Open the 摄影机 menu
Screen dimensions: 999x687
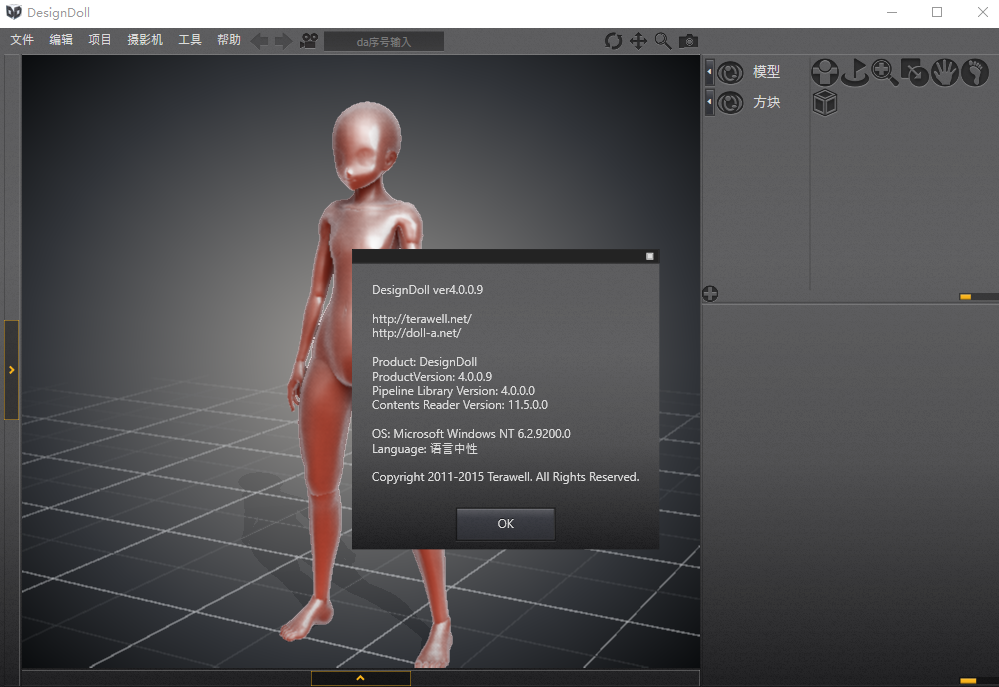pyautogui.click(x=145, y=40)
